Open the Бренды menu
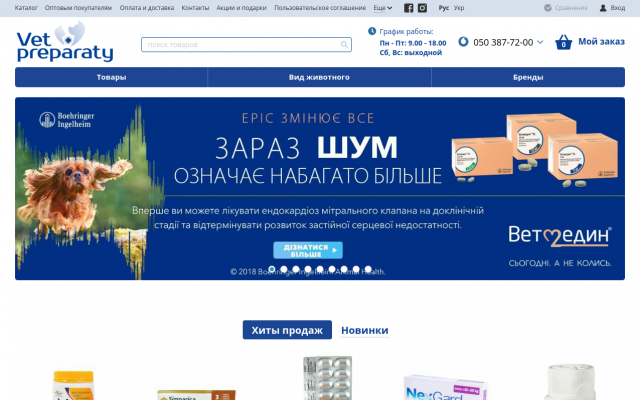Screen dimensions: 640x400 pyautogui.click(x=528, y=77)
